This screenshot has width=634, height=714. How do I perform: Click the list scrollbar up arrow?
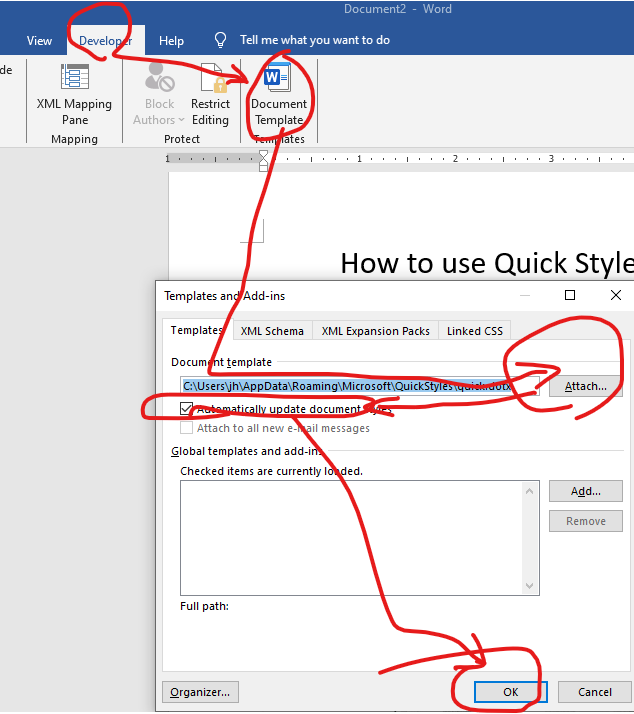coord(529,491)
